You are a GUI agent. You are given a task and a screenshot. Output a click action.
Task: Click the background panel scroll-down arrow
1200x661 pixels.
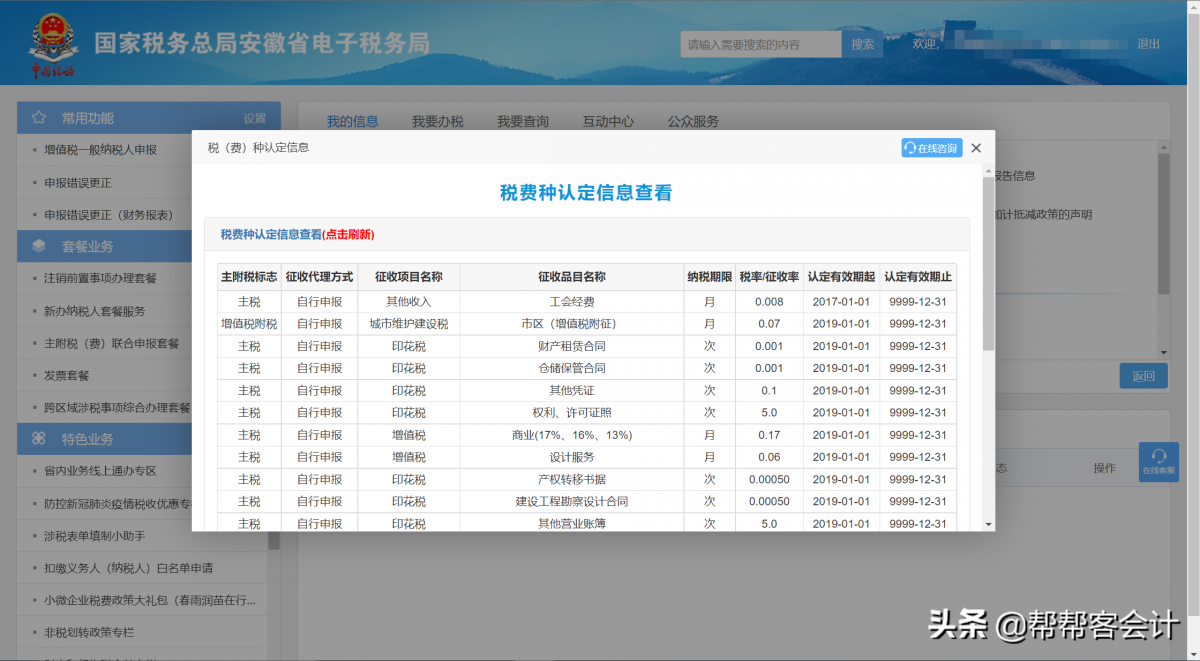[x=1163, y=352]
